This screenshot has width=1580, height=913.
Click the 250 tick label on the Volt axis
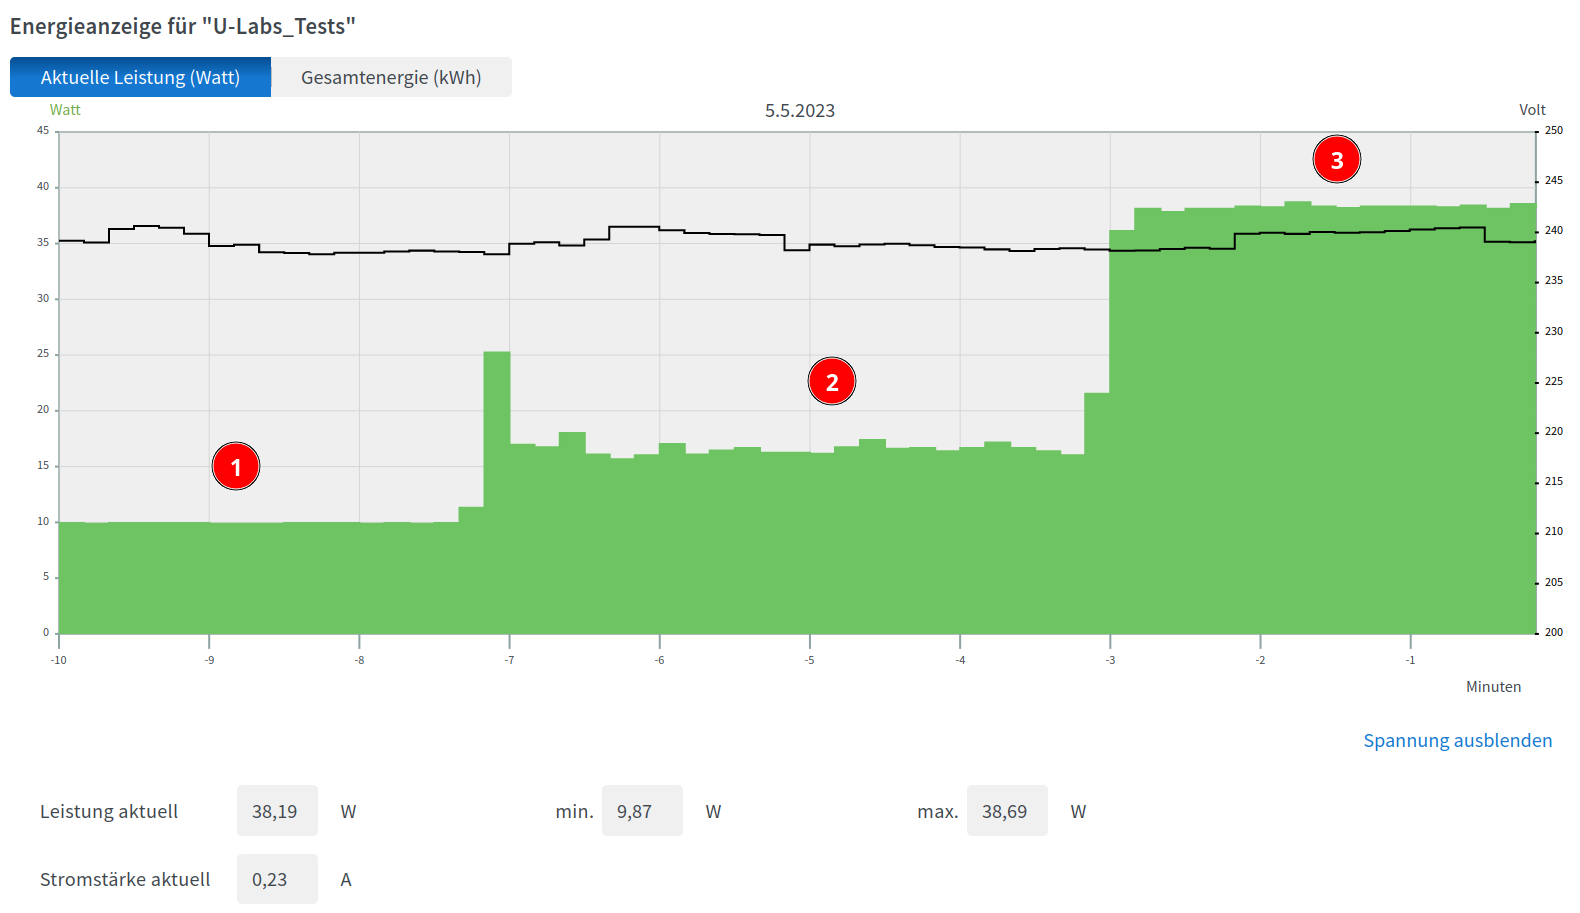tap(1553, 131)
